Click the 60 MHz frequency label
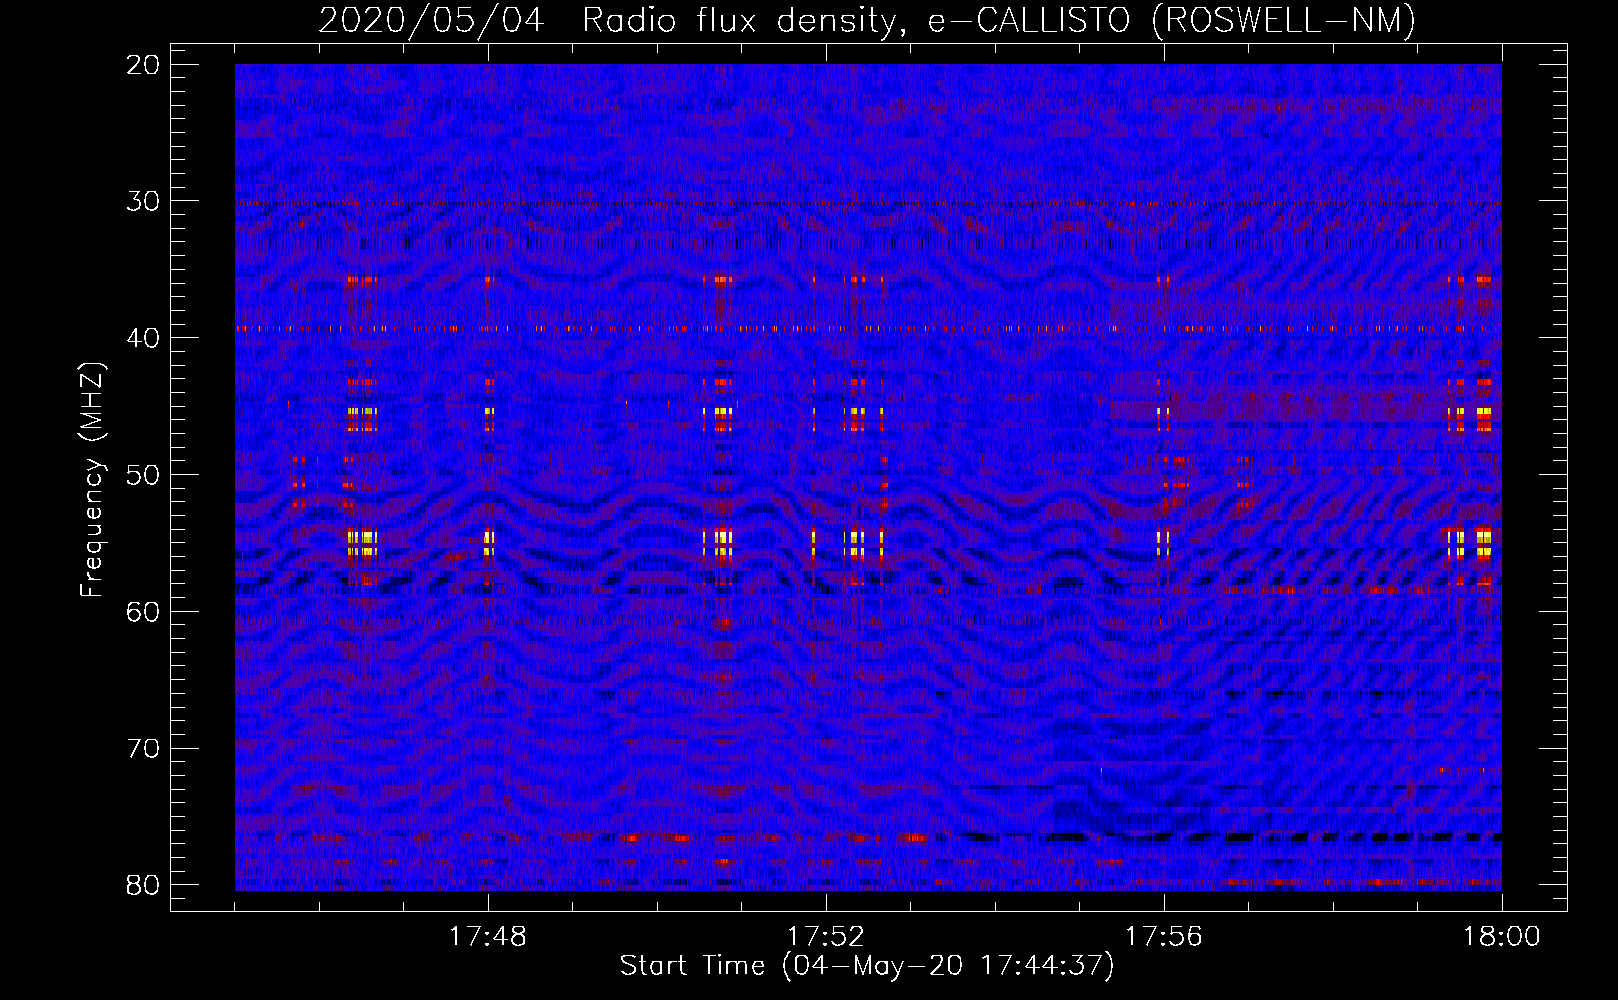Screen dimensions: 1618x1000 click(x=144, y=612)
